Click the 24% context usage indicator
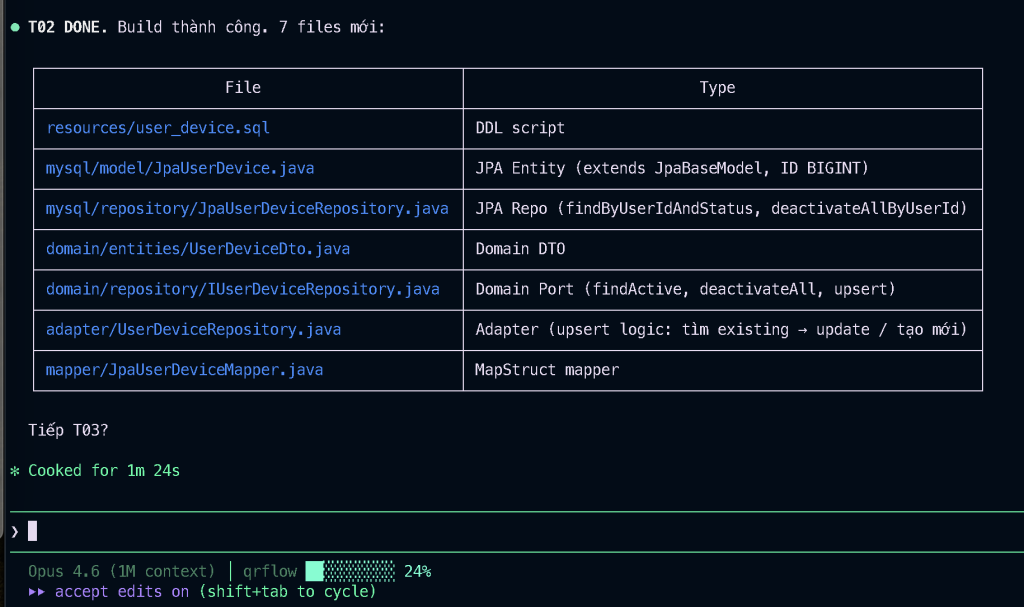Viewport: 1024px width, 607px height. 417,571
